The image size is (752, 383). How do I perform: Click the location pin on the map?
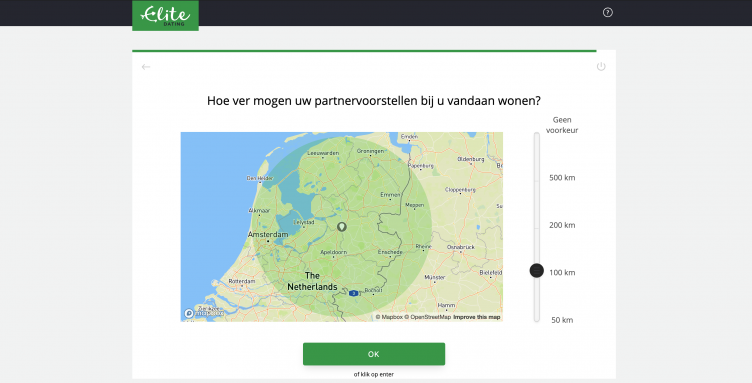341,226
